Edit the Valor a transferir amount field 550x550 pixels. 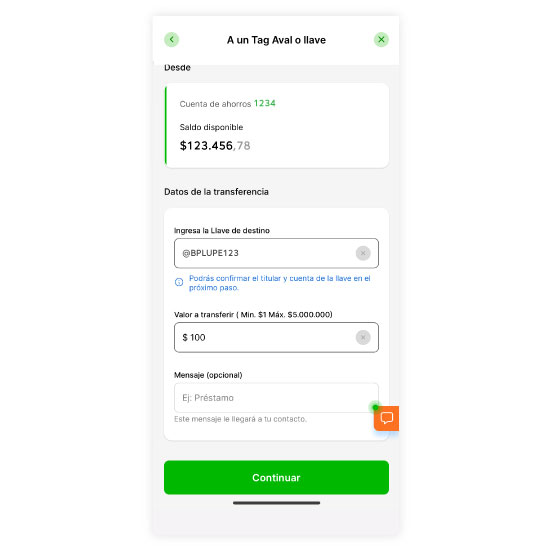point(276,337)
